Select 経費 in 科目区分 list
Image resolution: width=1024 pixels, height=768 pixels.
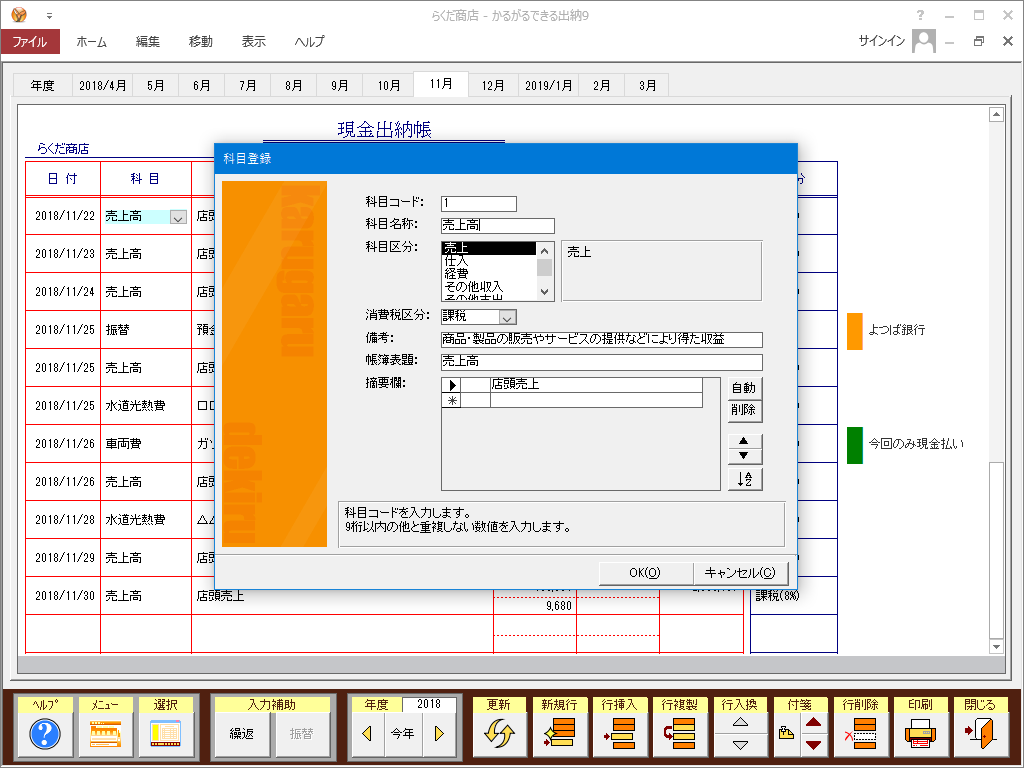[x=488, y=274]
